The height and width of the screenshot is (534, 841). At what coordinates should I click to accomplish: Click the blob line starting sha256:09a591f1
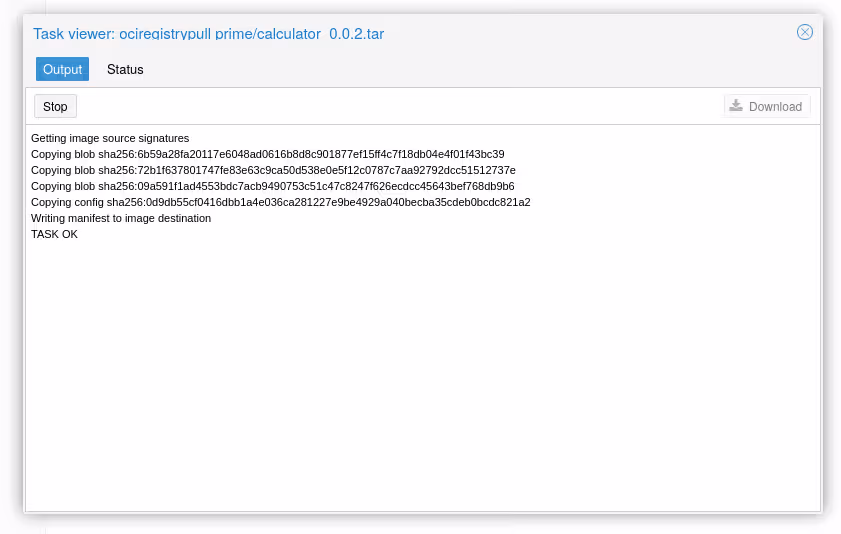coord(272,186)
